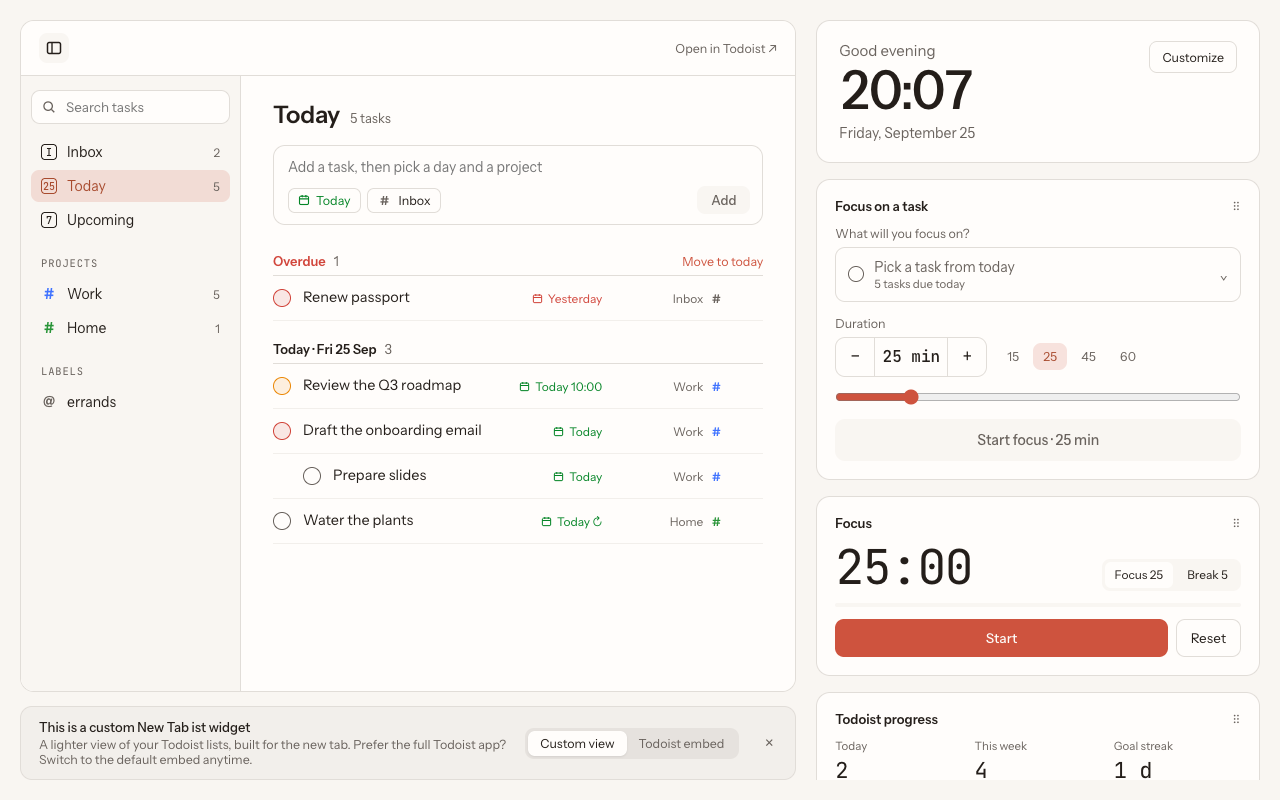This screenshot has width=1280, height=800.
Task: Switch to the Todoist embed tab
Action: [x=681, y=743]
